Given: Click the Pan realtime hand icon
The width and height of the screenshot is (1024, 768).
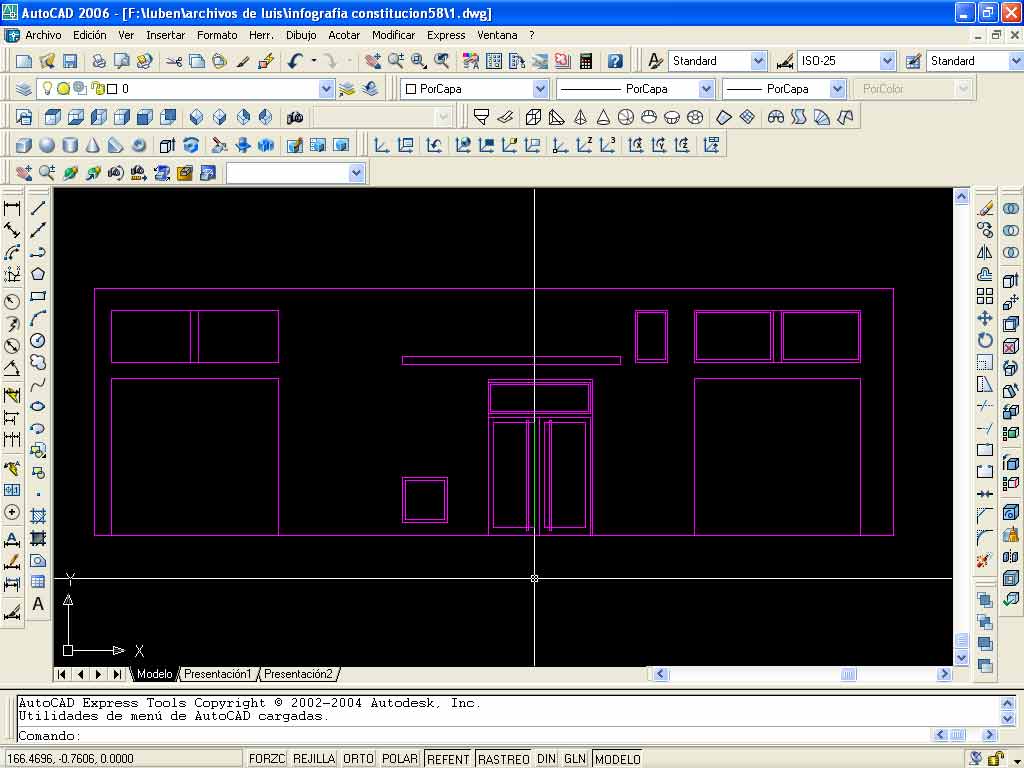Looking at the screenshot, I should 372,61.
